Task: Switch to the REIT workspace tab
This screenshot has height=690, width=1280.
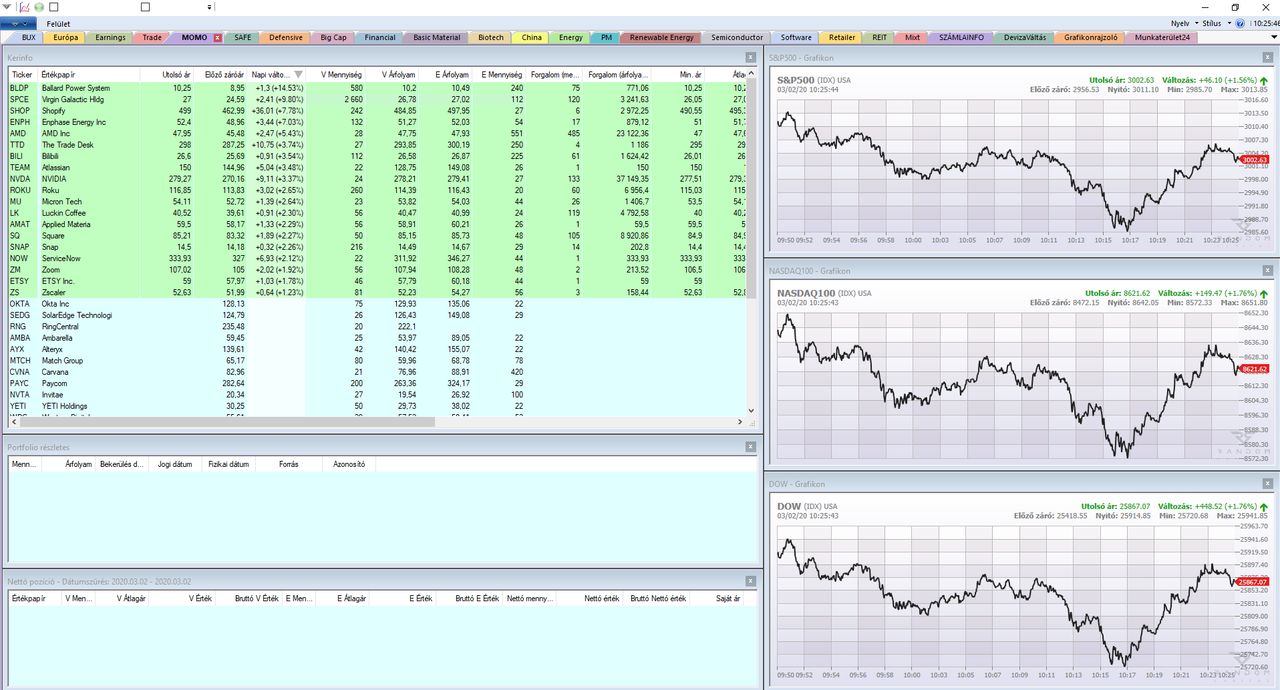Action: click(x=879, y=38)
